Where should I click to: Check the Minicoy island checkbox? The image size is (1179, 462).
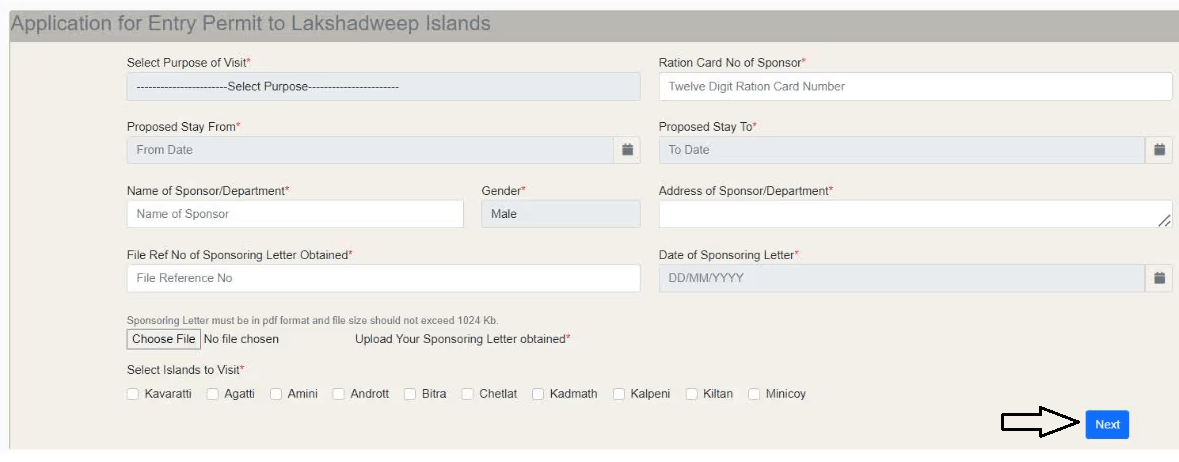(x=754, y=394)
